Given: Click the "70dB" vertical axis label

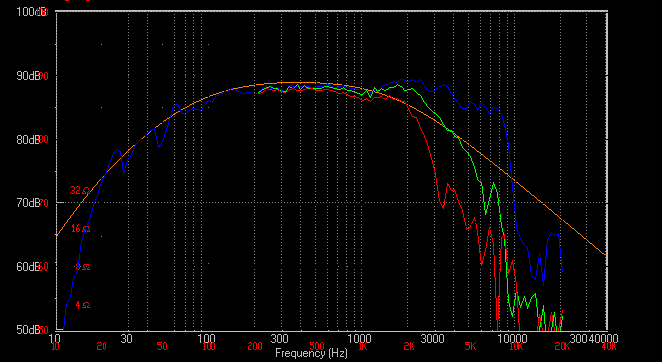Looking at the screenshot, I should tap(28, 203).
